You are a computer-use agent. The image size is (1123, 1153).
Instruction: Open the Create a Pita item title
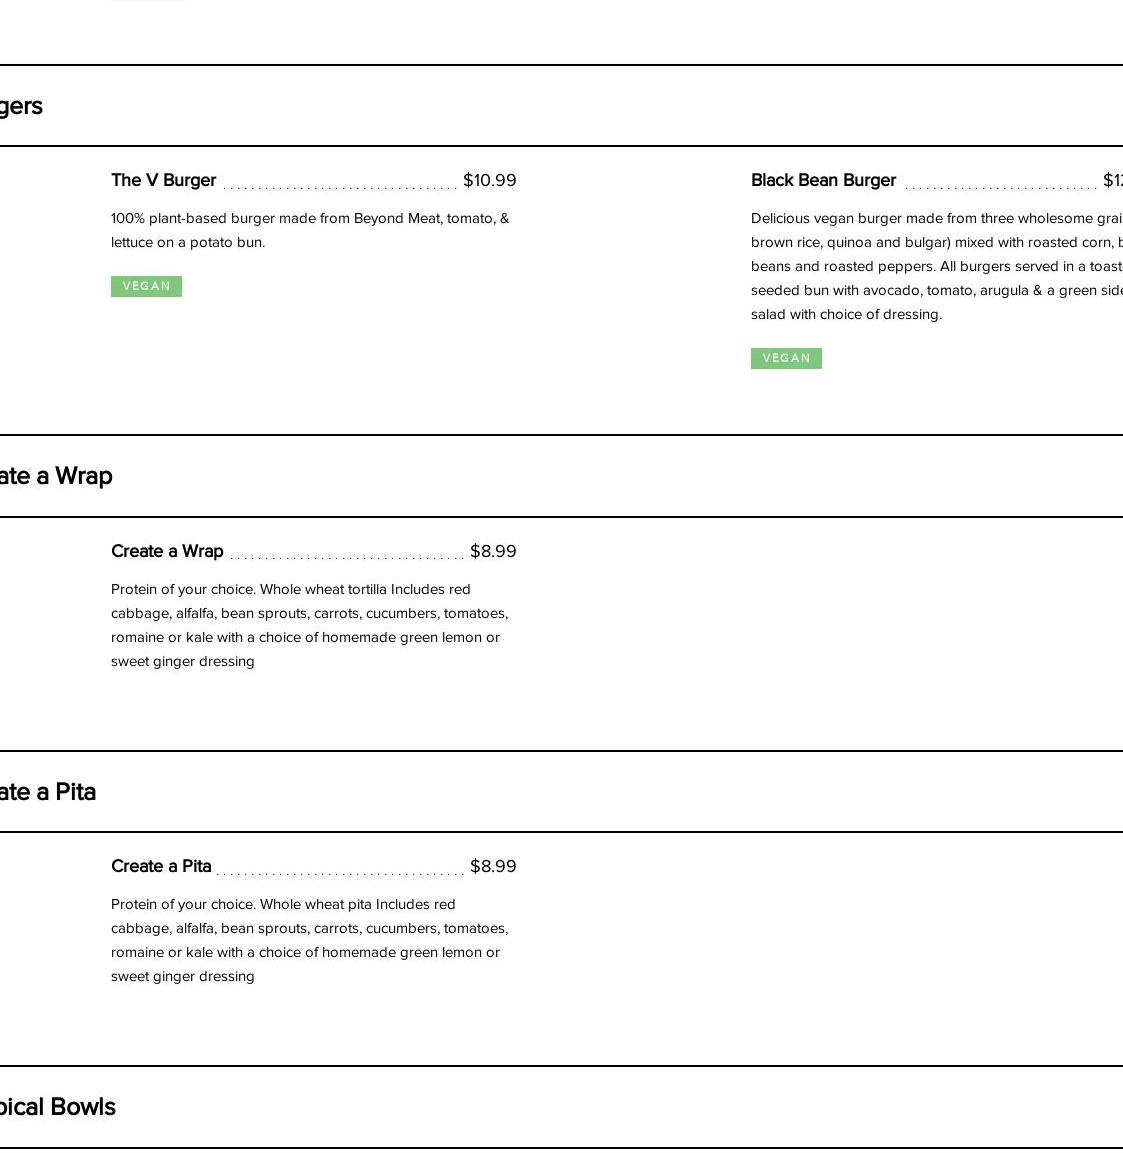[x=161, y=866]
